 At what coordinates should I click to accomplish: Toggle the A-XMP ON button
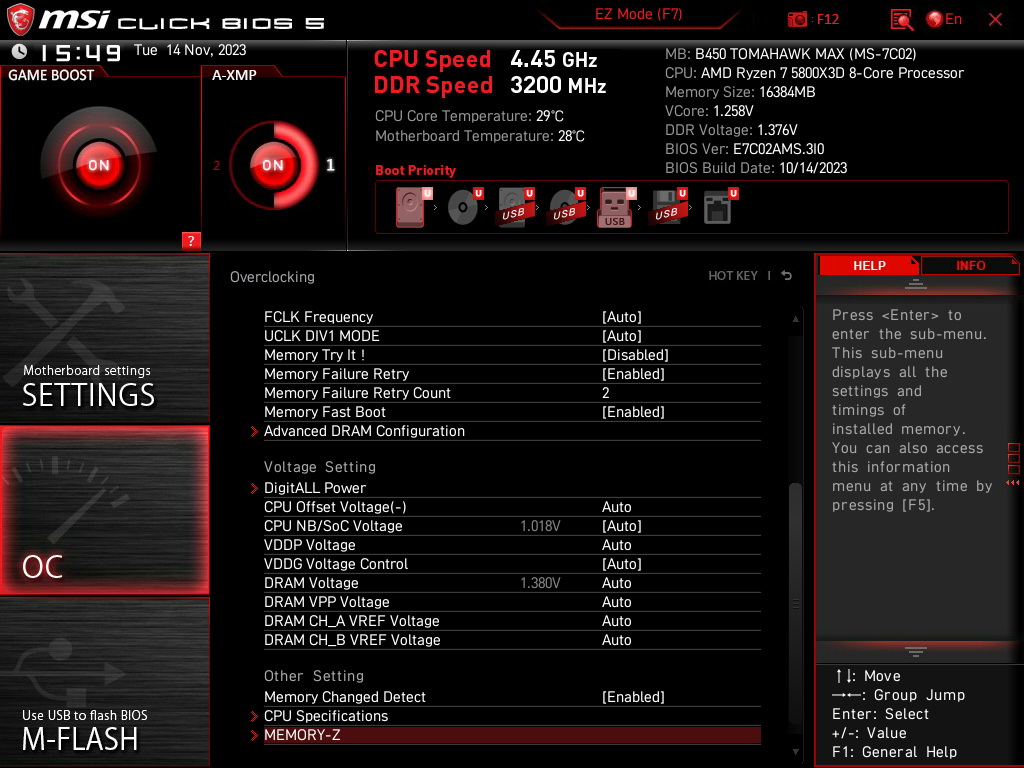click(273, 165)
